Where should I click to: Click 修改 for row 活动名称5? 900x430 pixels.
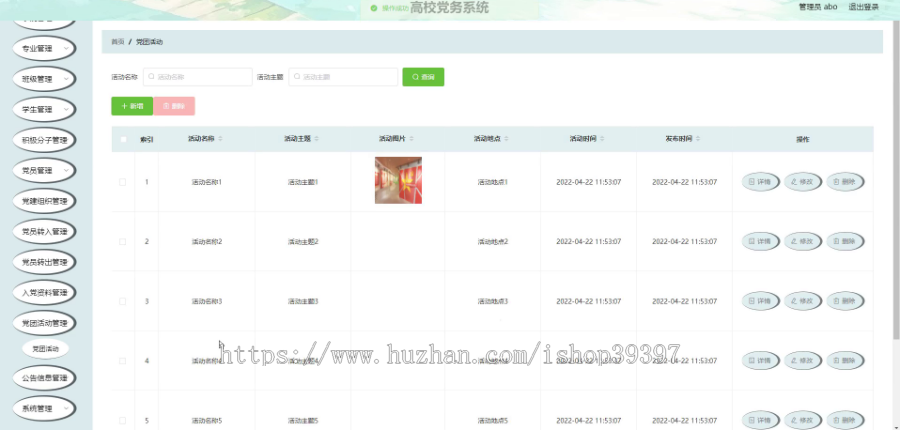click(803, 421)
